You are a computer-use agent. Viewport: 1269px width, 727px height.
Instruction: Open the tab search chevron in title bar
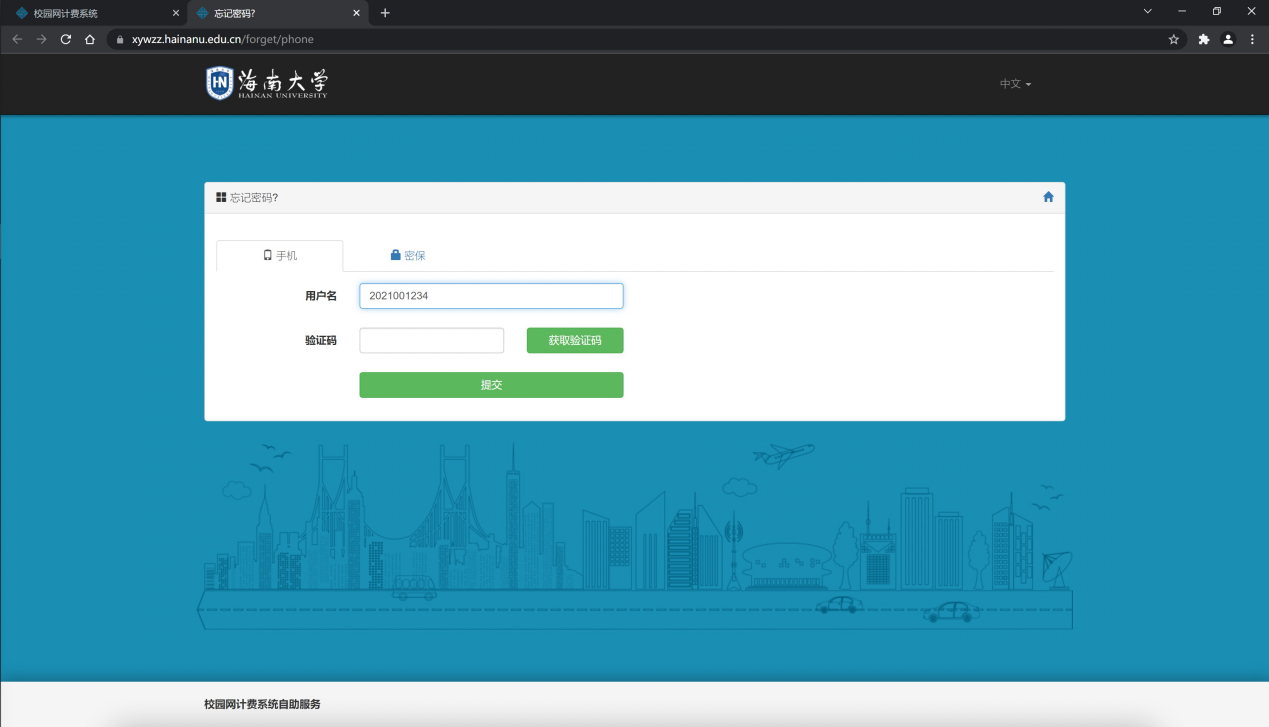point(1147,11)
